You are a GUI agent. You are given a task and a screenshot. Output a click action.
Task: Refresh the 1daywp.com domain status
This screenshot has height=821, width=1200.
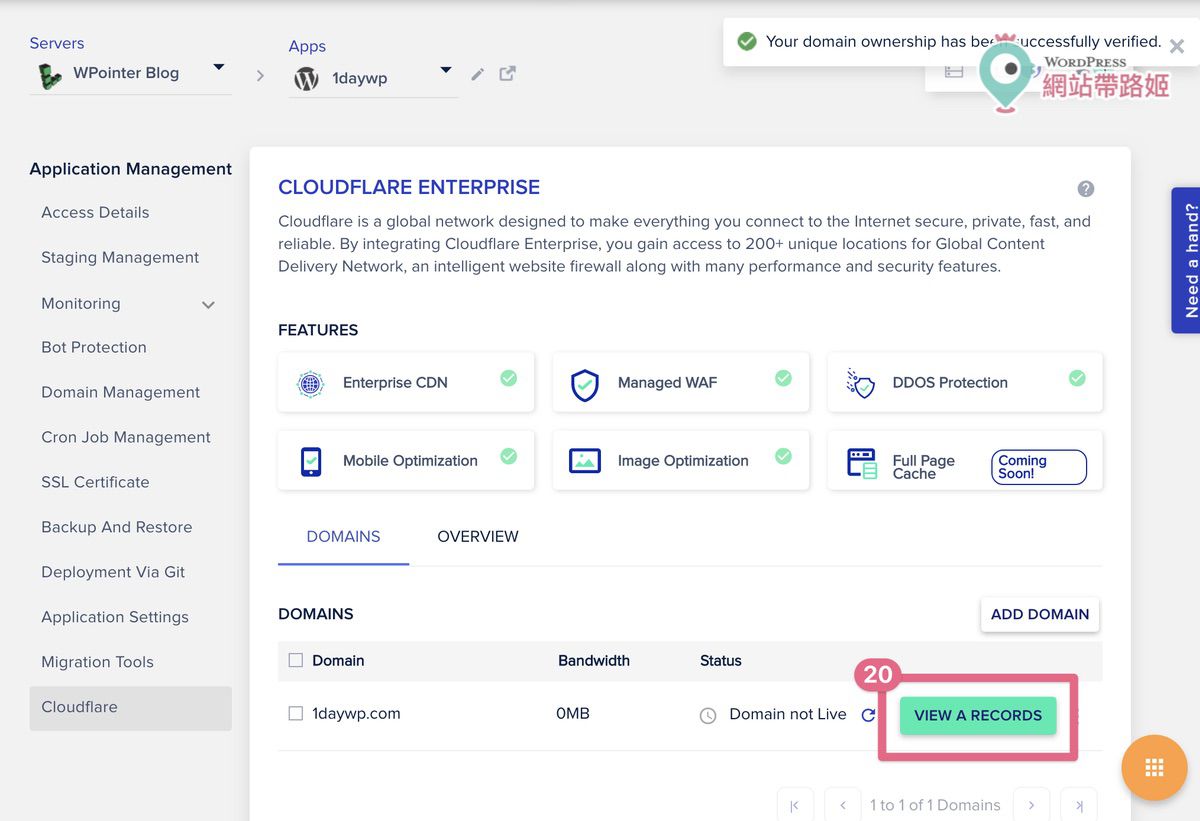click(868, 715)
